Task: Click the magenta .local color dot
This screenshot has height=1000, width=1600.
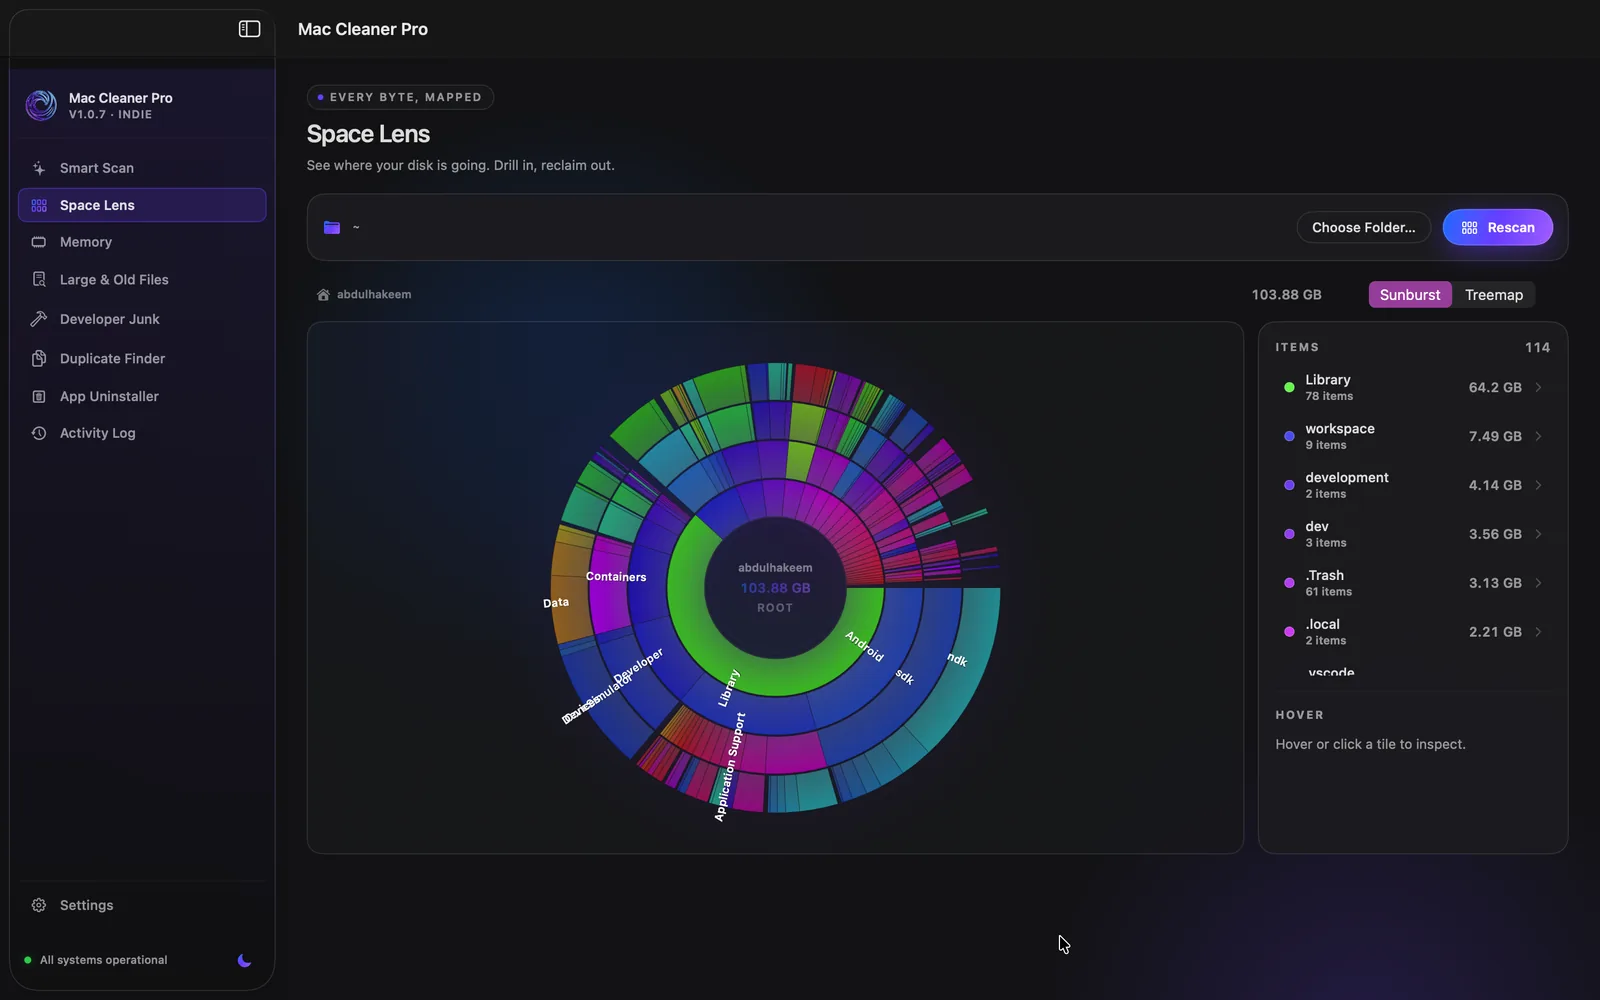Action: [x=1289, y=632]
